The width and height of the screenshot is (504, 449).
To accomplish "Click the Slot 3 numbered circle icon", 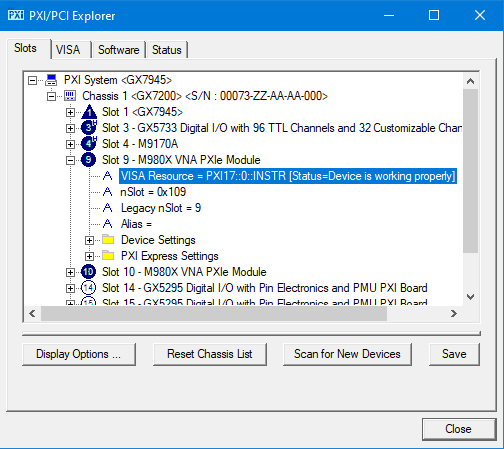I will [89, 128].
